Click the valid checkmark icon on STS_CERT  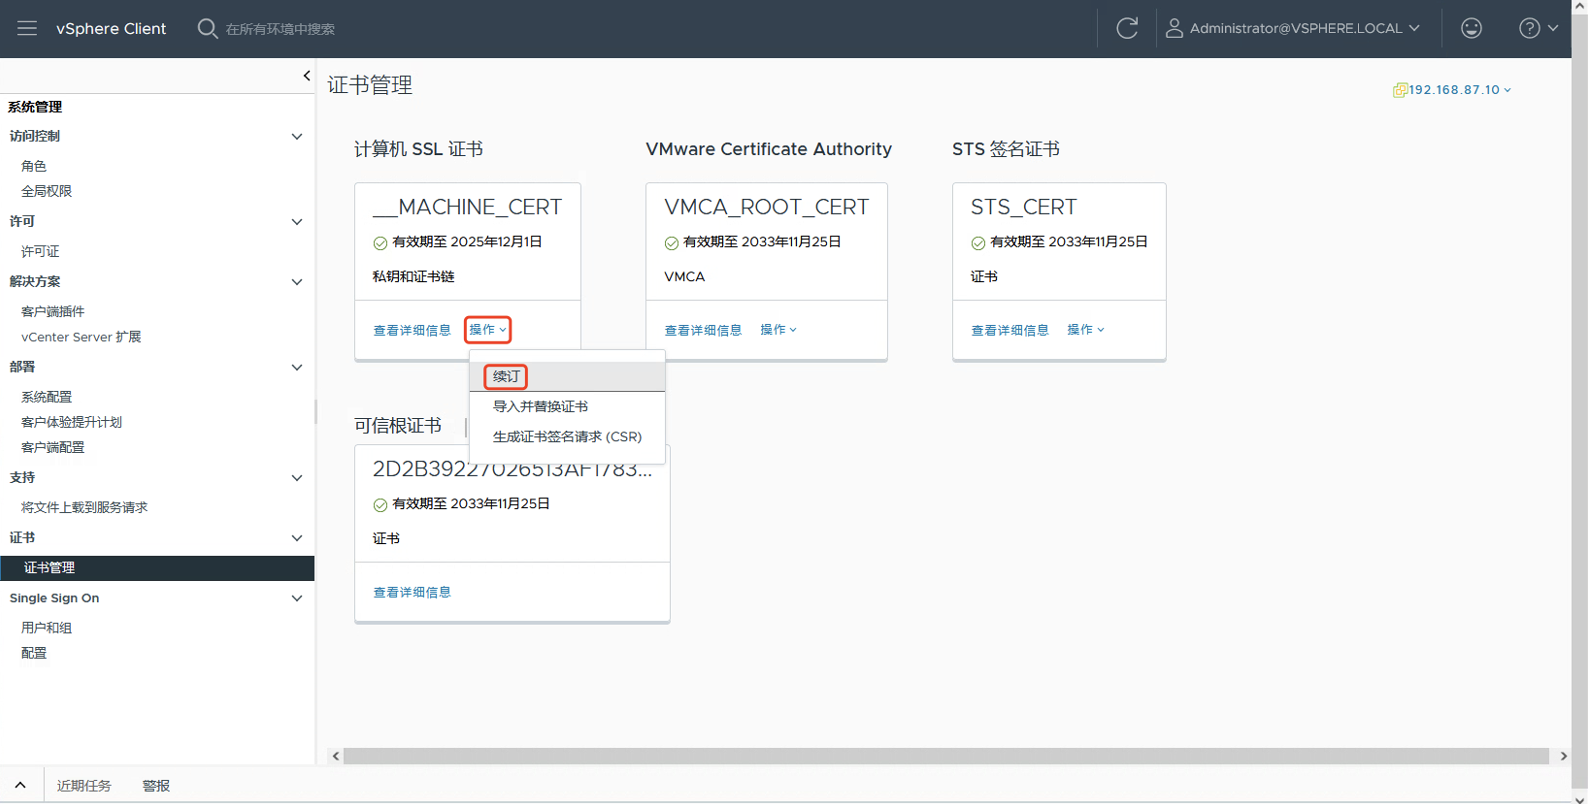point(978,243)
